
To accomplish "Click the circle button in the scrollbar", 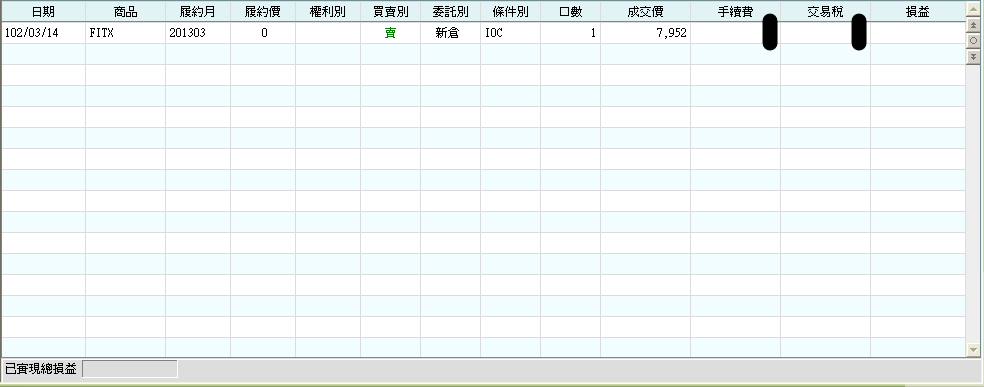I will point(973,41).
